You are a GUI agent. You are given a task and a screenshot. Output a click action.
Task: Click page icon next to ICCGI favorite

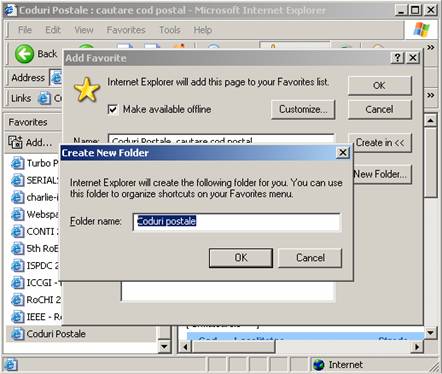click(17, 283)
